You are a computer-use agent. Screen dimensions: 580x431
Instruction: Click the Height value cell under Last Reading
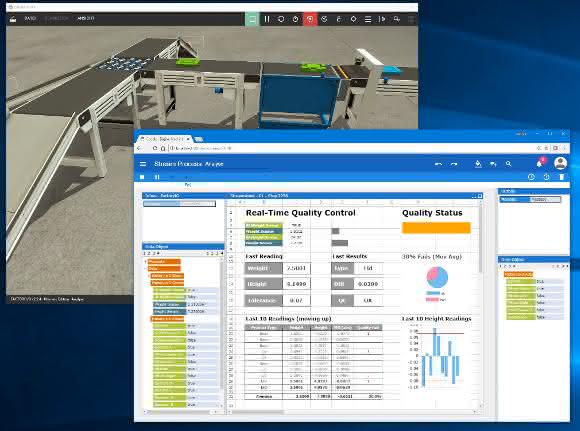pyautogui.click(x=296, y=284)
